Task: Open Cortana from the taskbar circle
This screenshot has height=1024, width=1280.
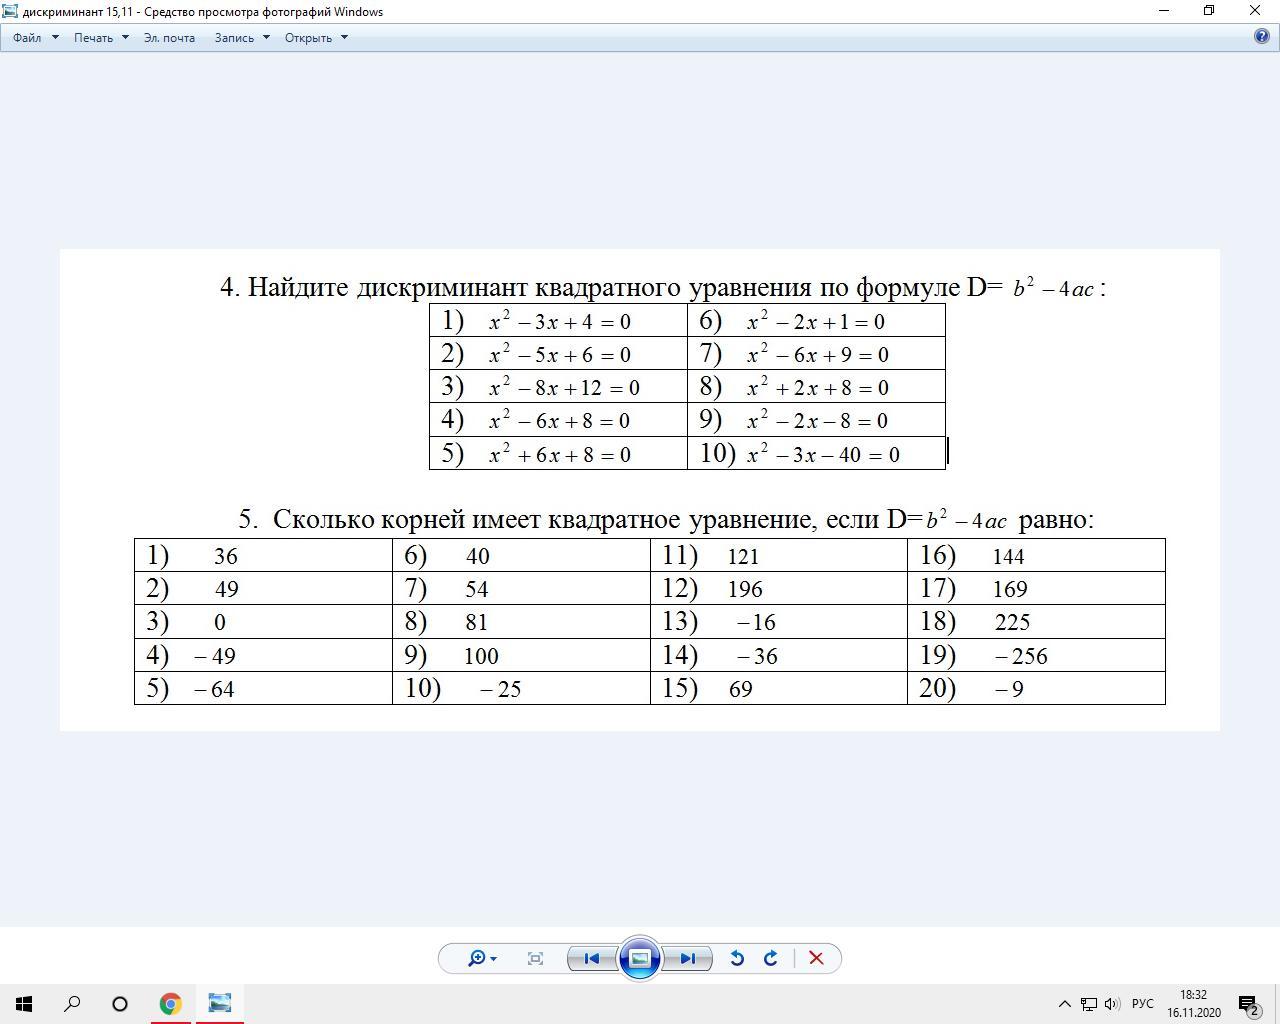Action: 120,1004
